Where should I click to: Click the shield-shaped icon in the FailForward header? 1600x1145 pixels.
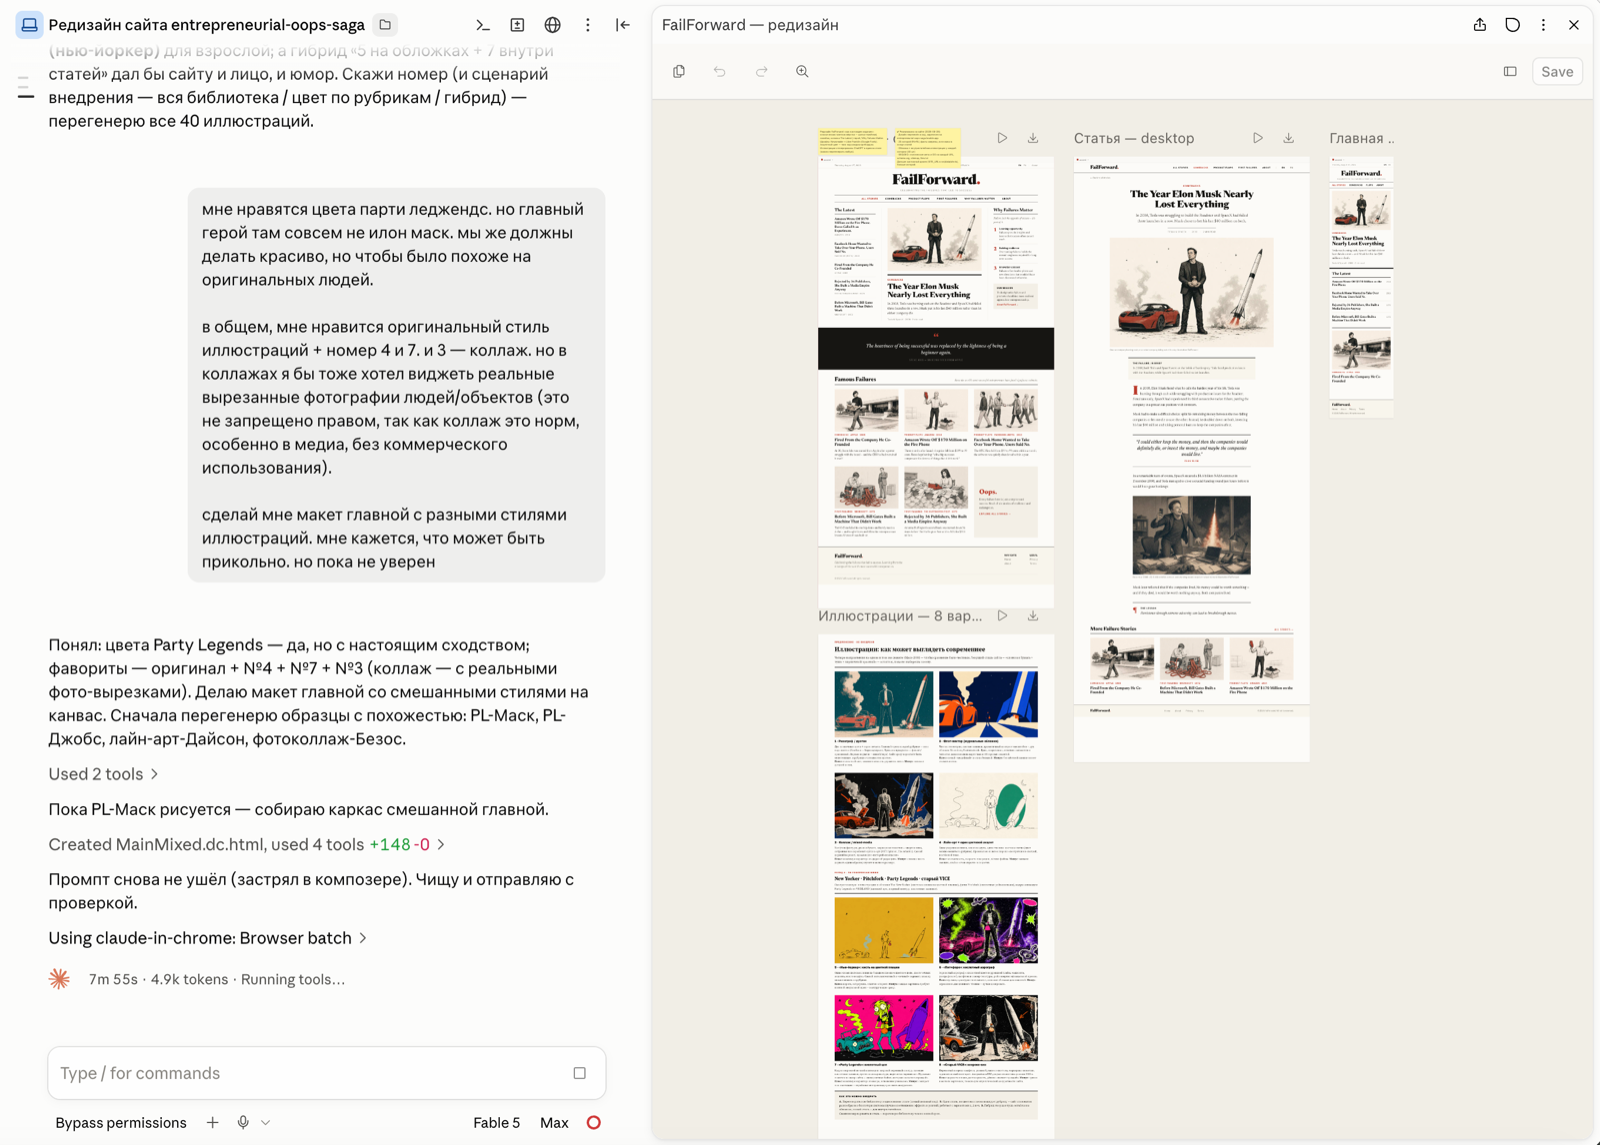1512,25
